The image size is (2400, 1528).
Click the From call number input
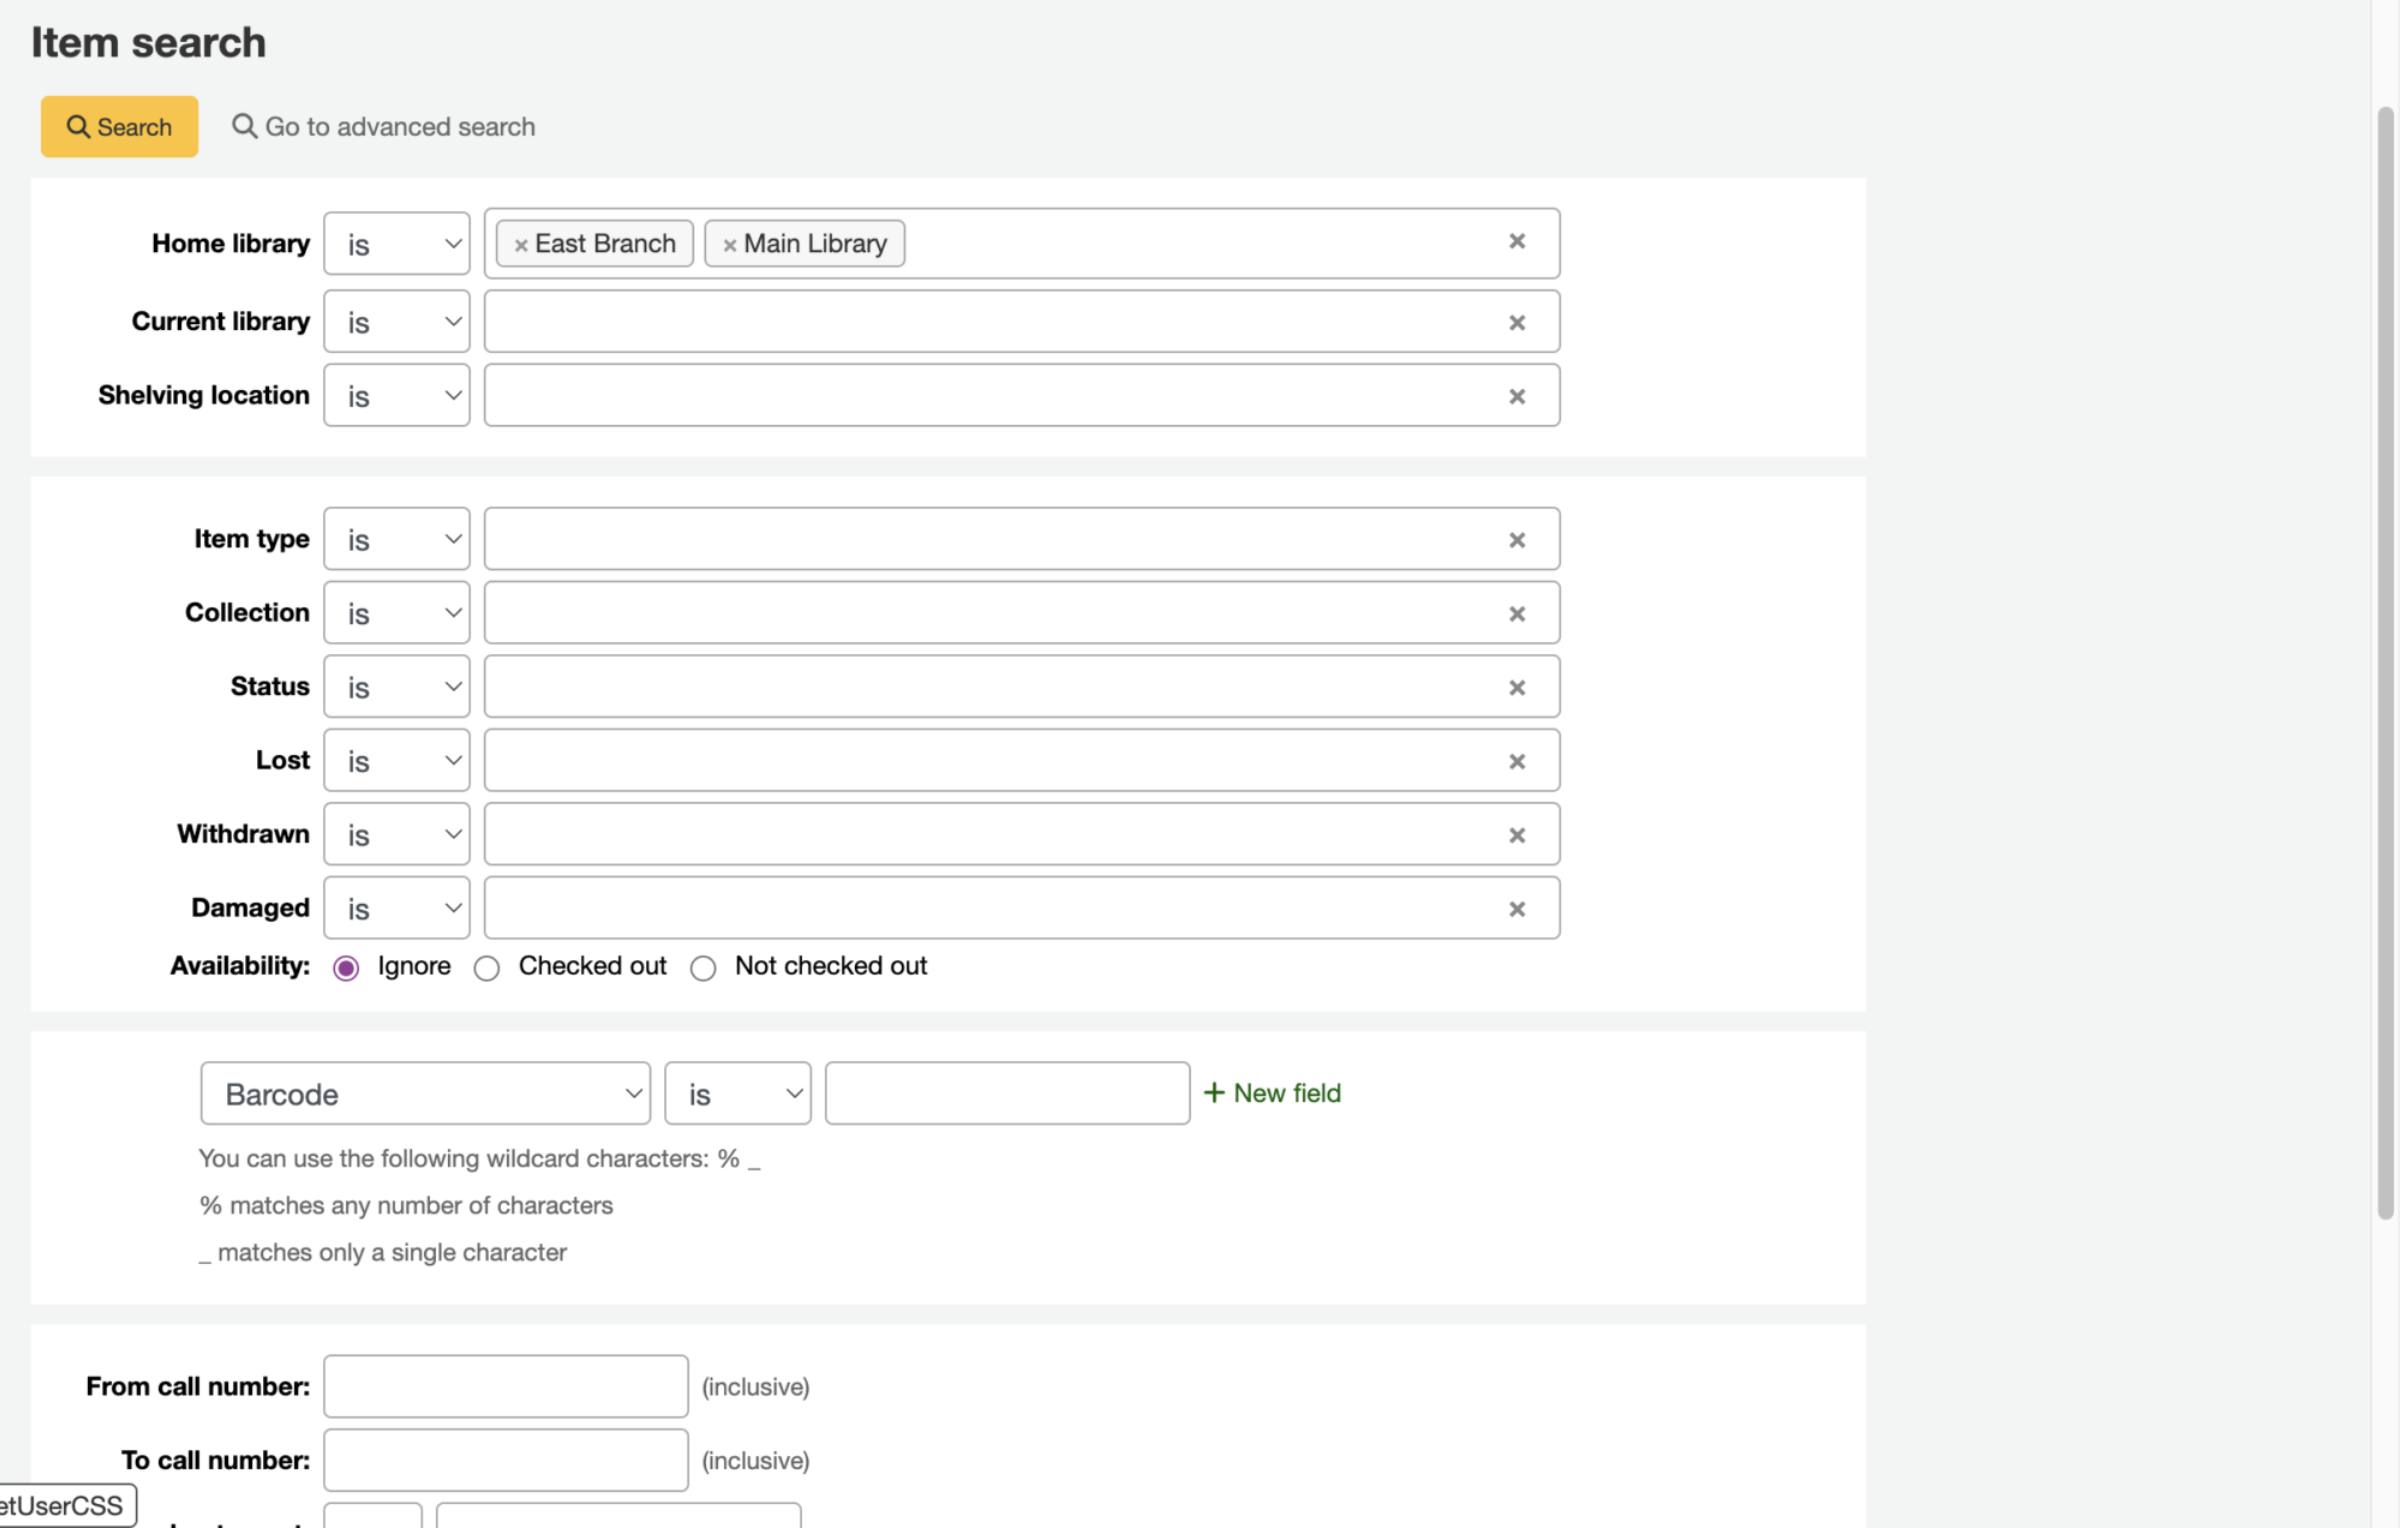[x=505, y=1386]
